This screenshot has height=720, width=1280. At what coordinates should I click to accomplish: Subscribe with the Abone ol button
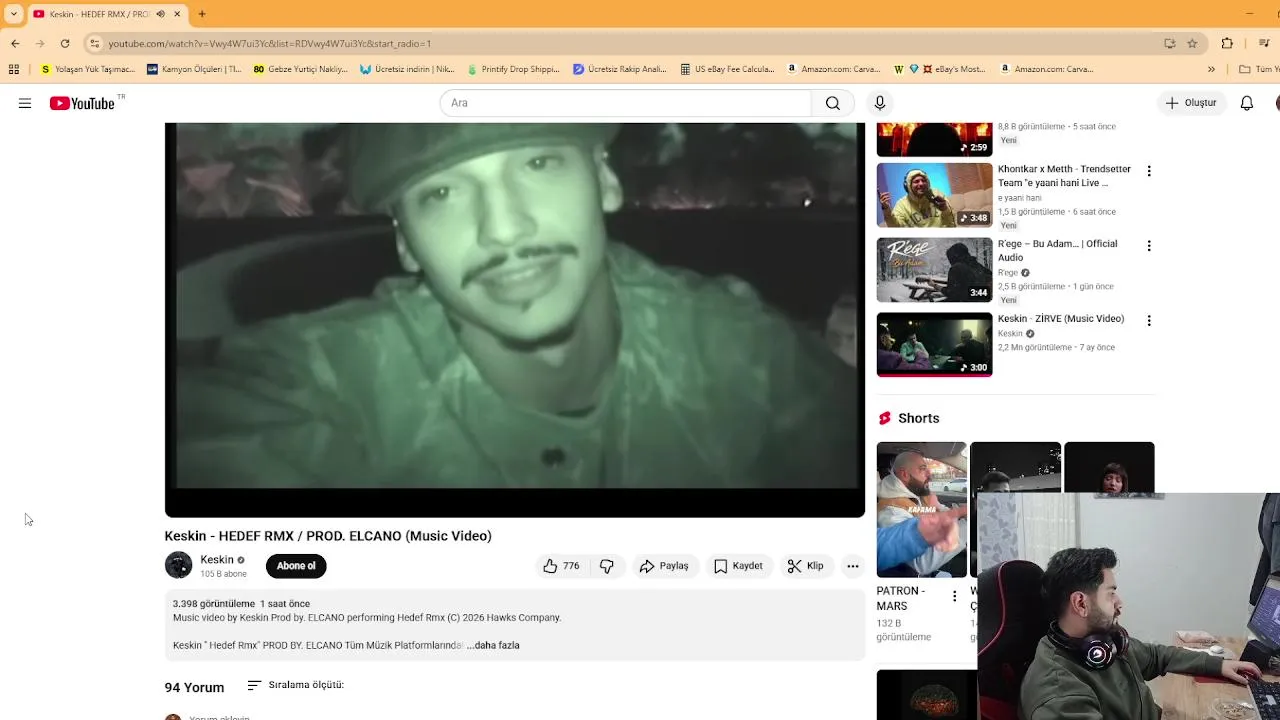click(296, 566)
